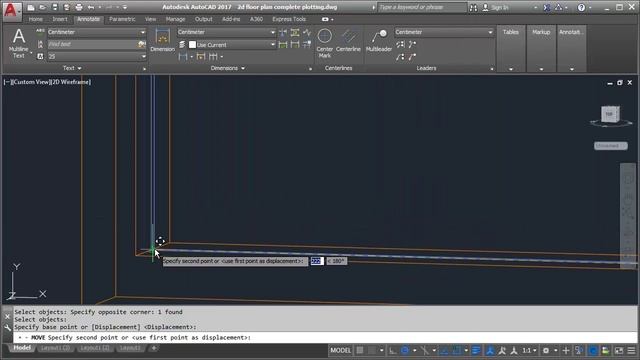The height and width of the screenshot is (360, 640).
Task: Click the Add Leader icon
Action: pyautogui.click(x=412, y=44)
